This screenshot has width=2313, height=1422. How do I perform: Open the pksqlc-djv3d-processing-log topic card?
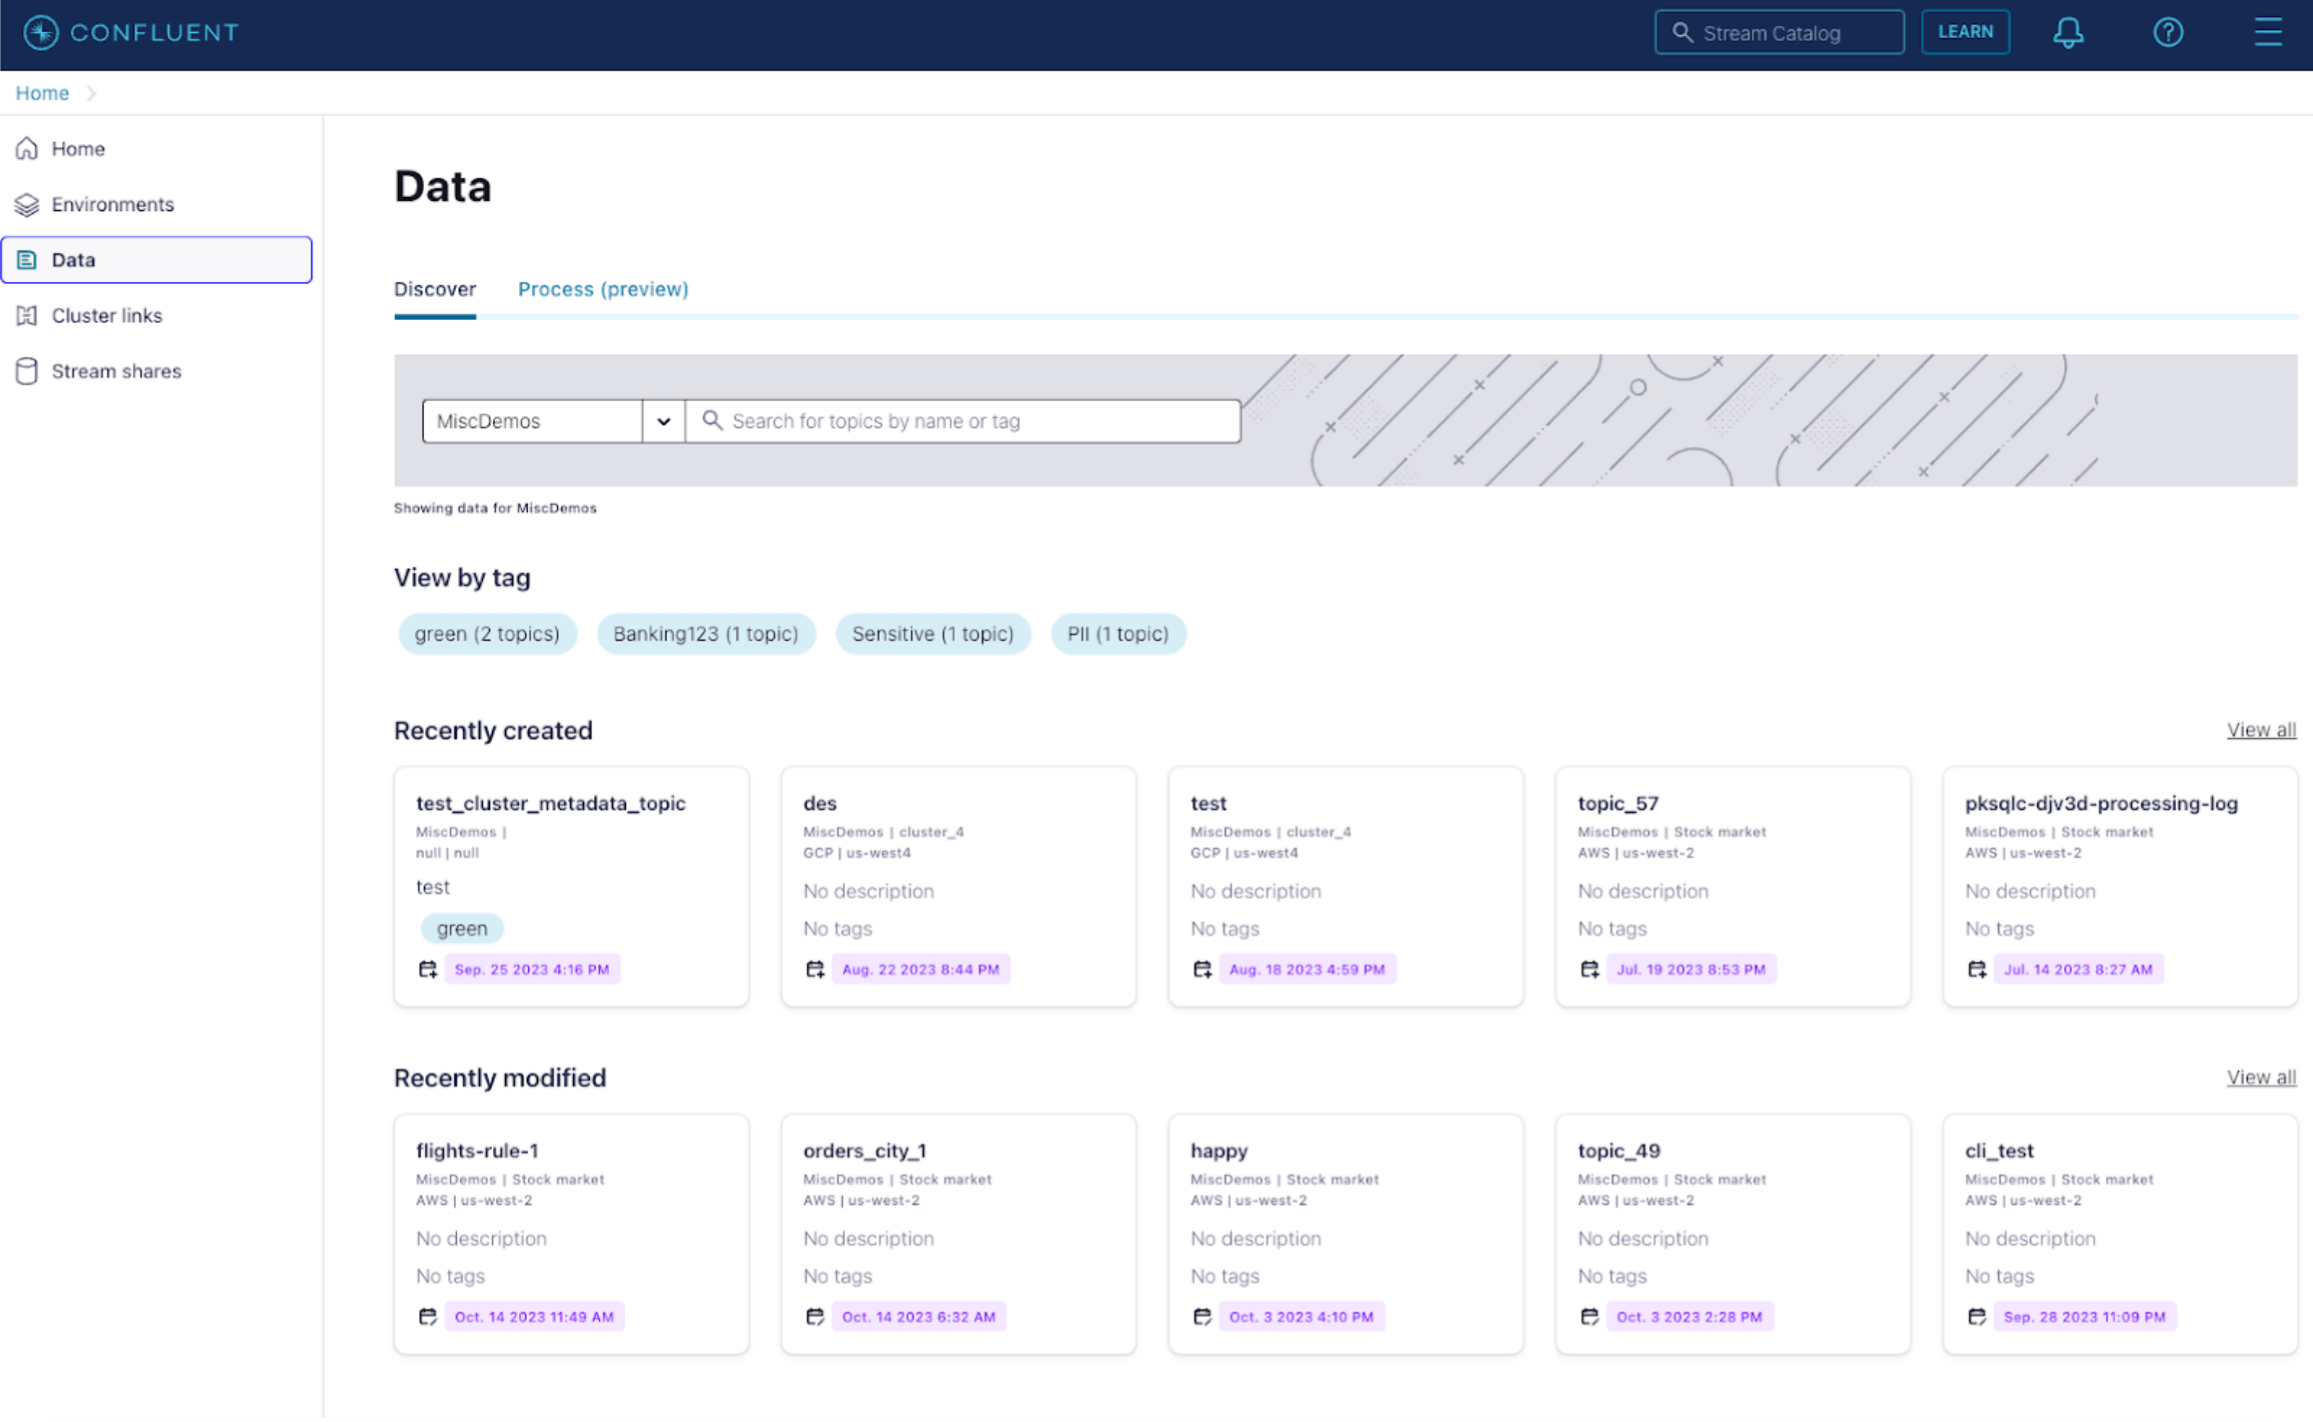(x=2120, y=887)
